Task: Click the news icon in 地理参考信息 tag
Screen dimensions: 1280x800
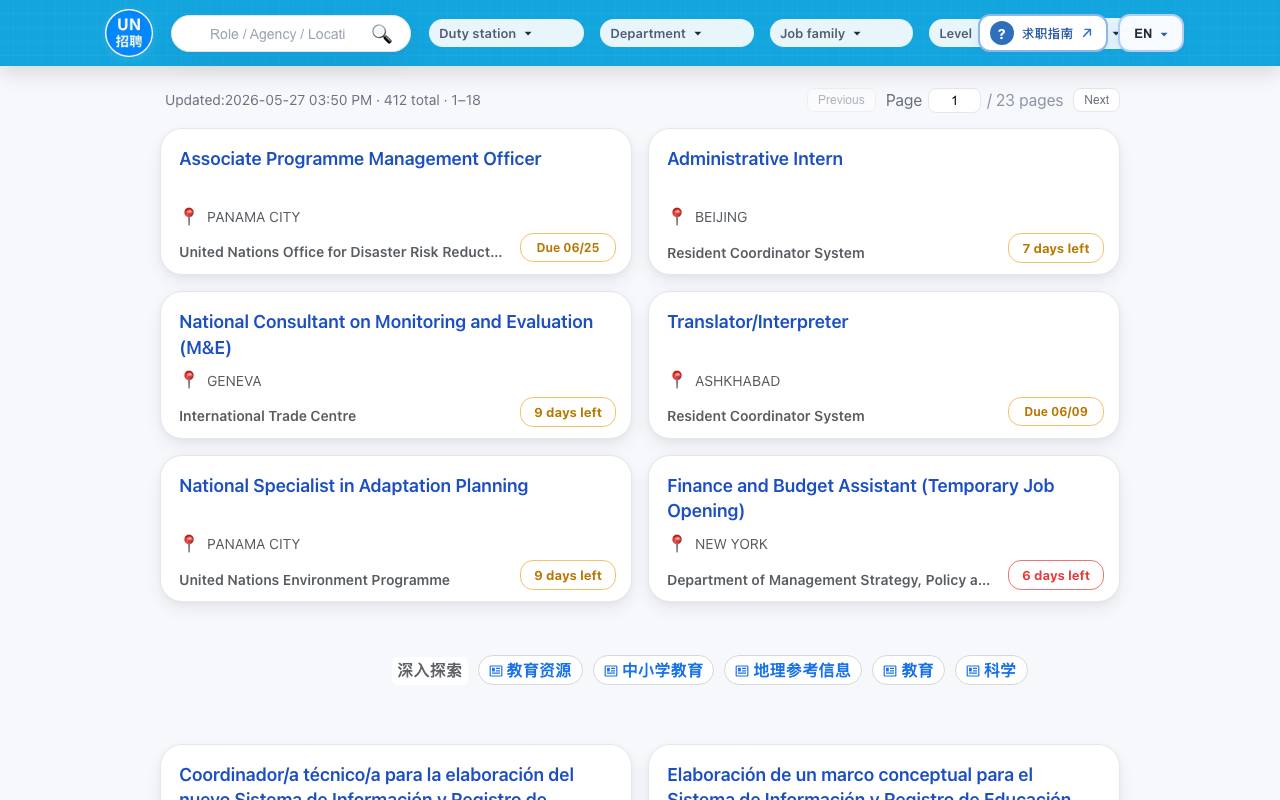Action: click(x=742, y=671)
